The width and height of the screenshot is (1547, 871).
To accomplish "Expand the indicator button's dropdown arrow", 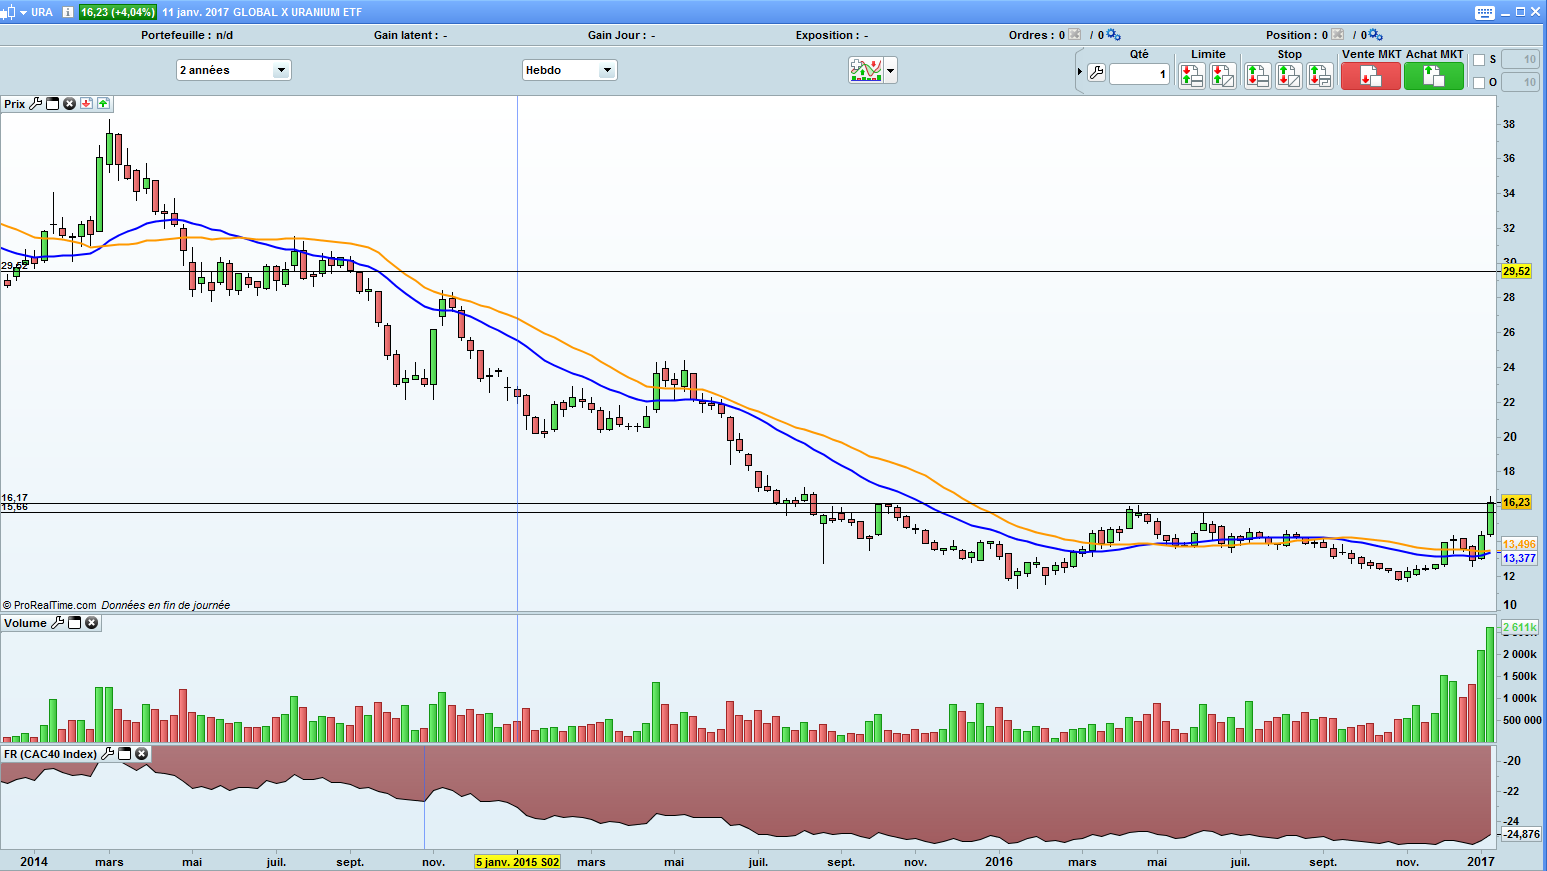I will coord(890,70).
